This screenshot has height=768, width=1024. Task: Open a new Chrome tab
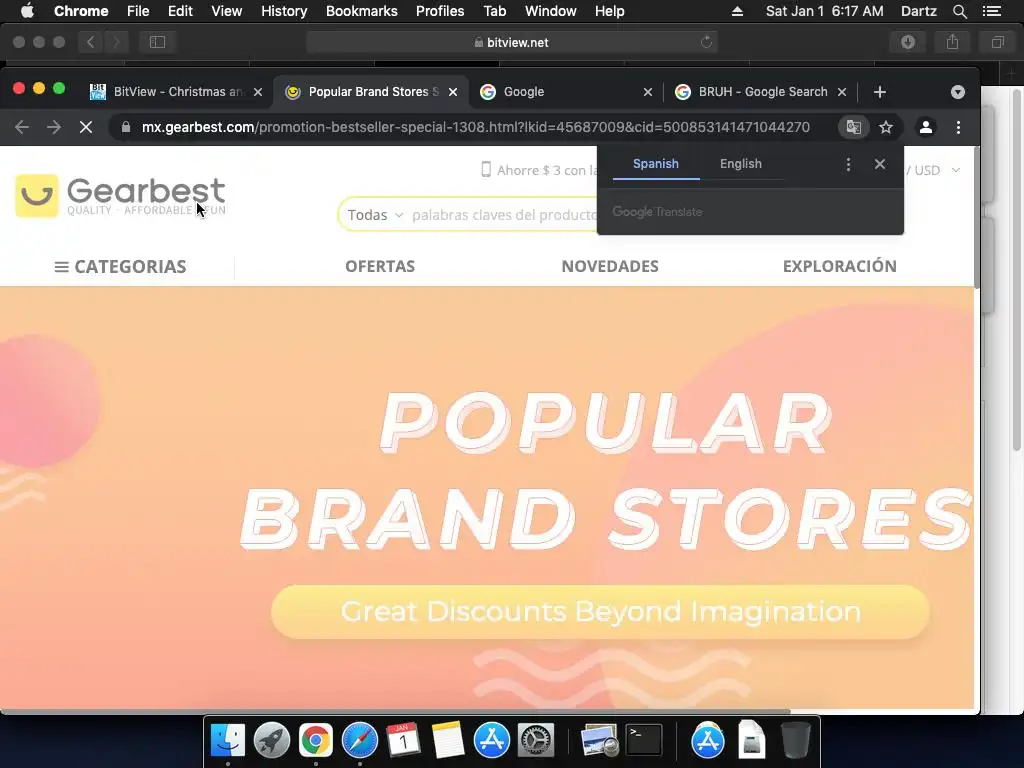tap(880, 92)
